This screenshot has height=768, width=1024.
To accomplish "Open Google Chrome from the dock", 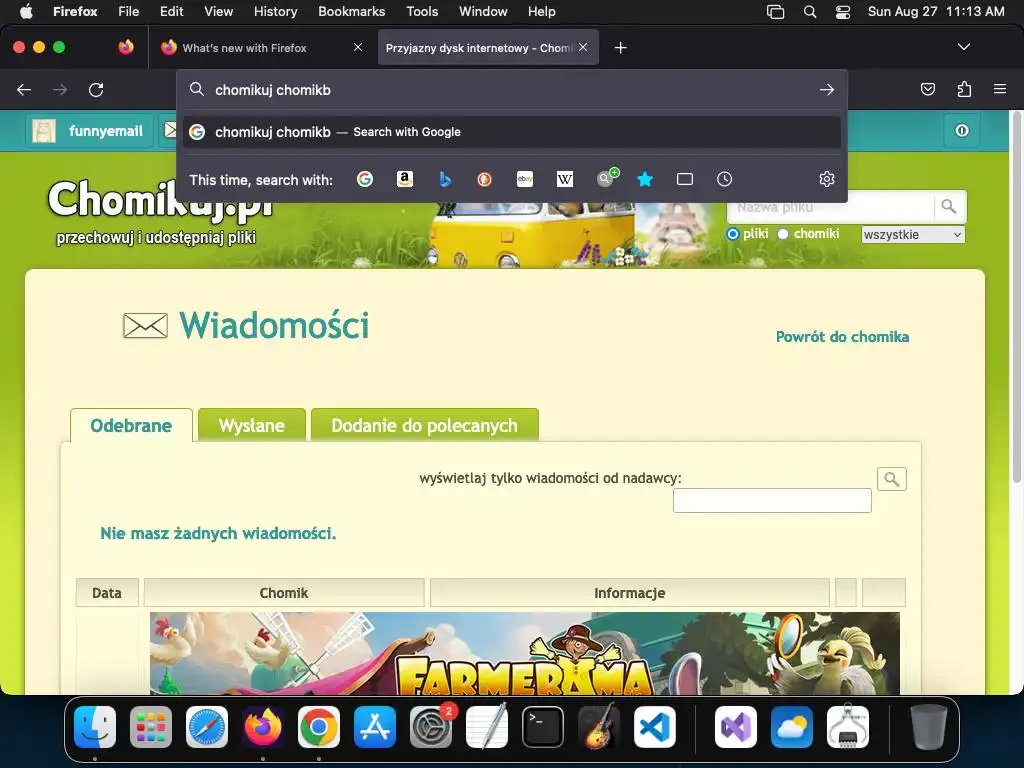I will click(x=319, y=727).
